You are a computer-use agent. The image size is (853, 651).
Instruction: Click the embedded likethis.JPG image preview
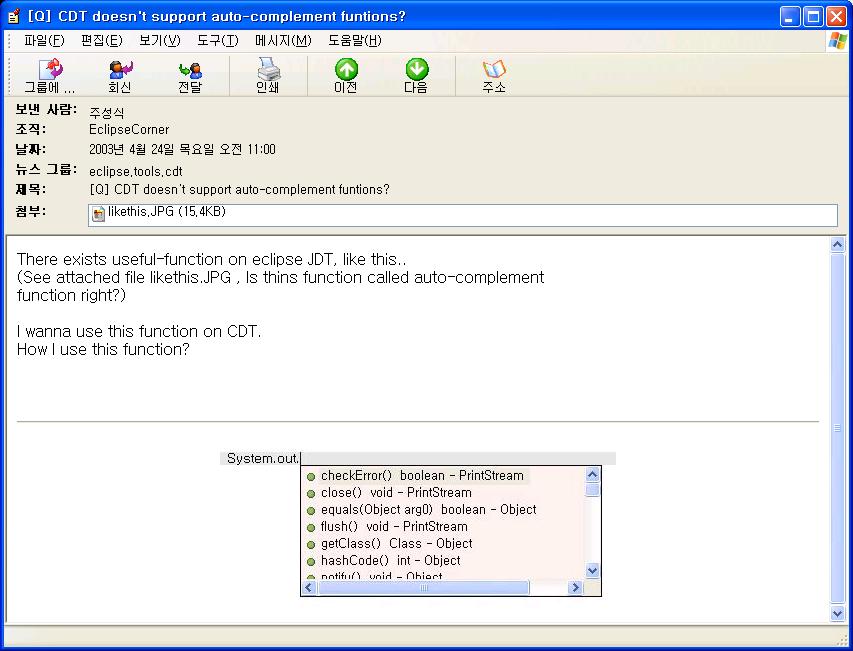[x=418, y=524]
